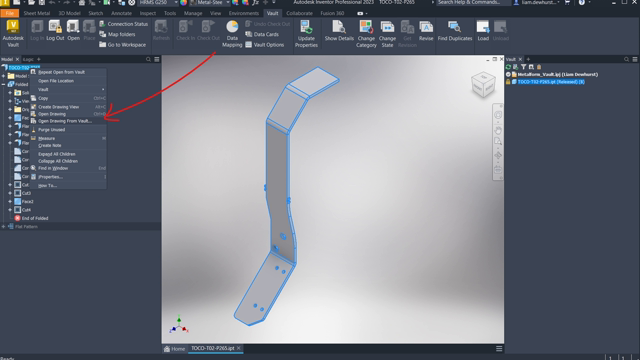Close the TOCO-T02-P265.ipt document tab

pyautogui.click(x=239, y=348)
